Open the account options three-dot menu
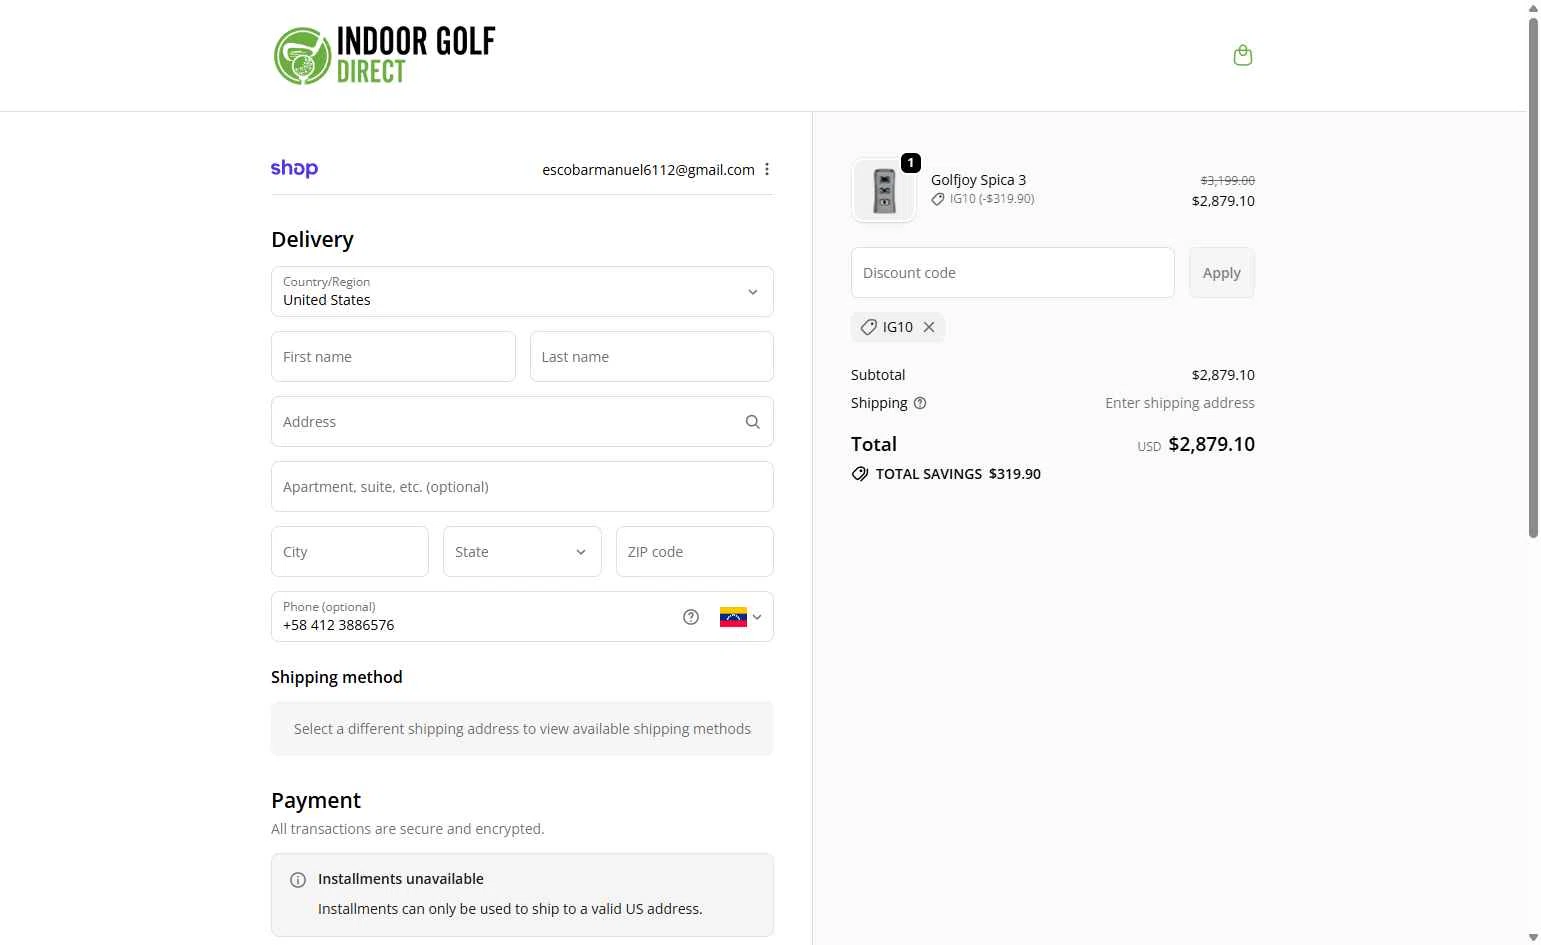 click(767, 169)
